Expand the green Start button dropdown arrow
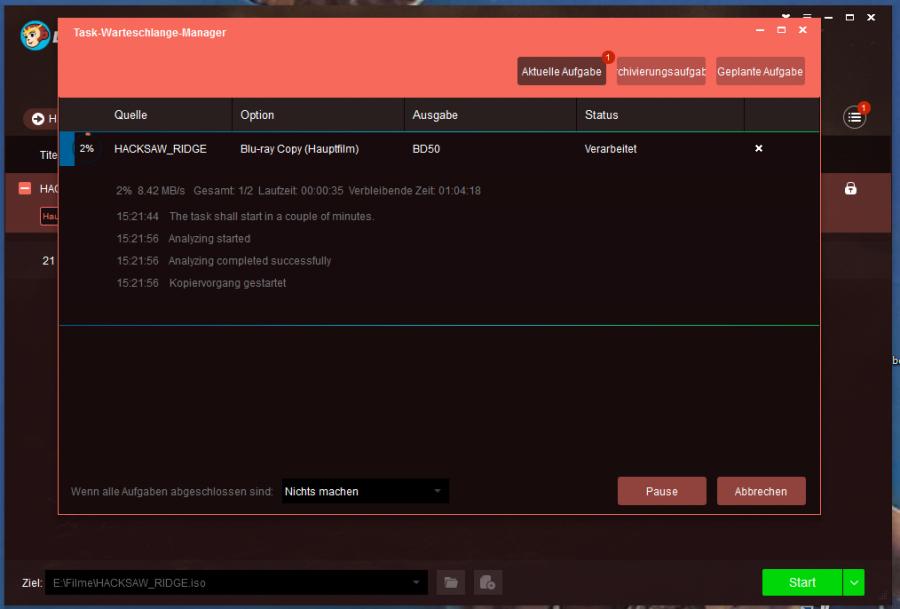The image size is (900, 609). coord(854,583)
